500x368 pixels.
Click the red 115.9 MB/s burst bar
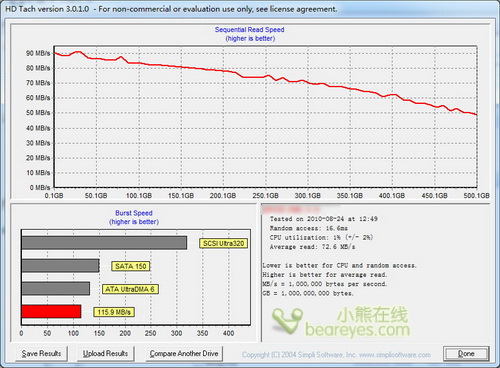click(51, 311)
